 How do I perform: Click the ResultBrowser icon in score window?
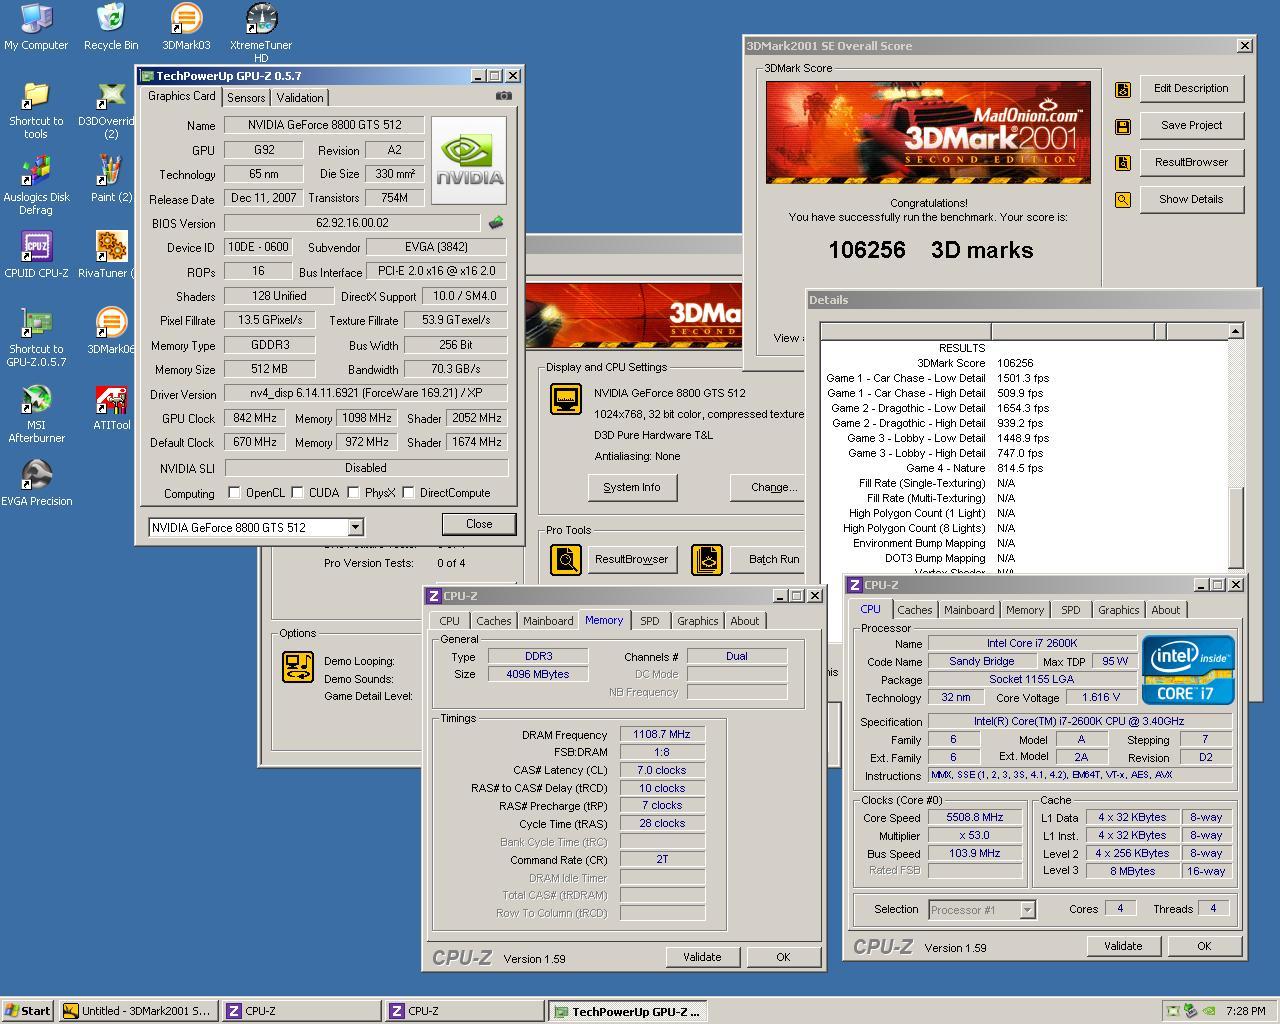[x=1123, y=162]
